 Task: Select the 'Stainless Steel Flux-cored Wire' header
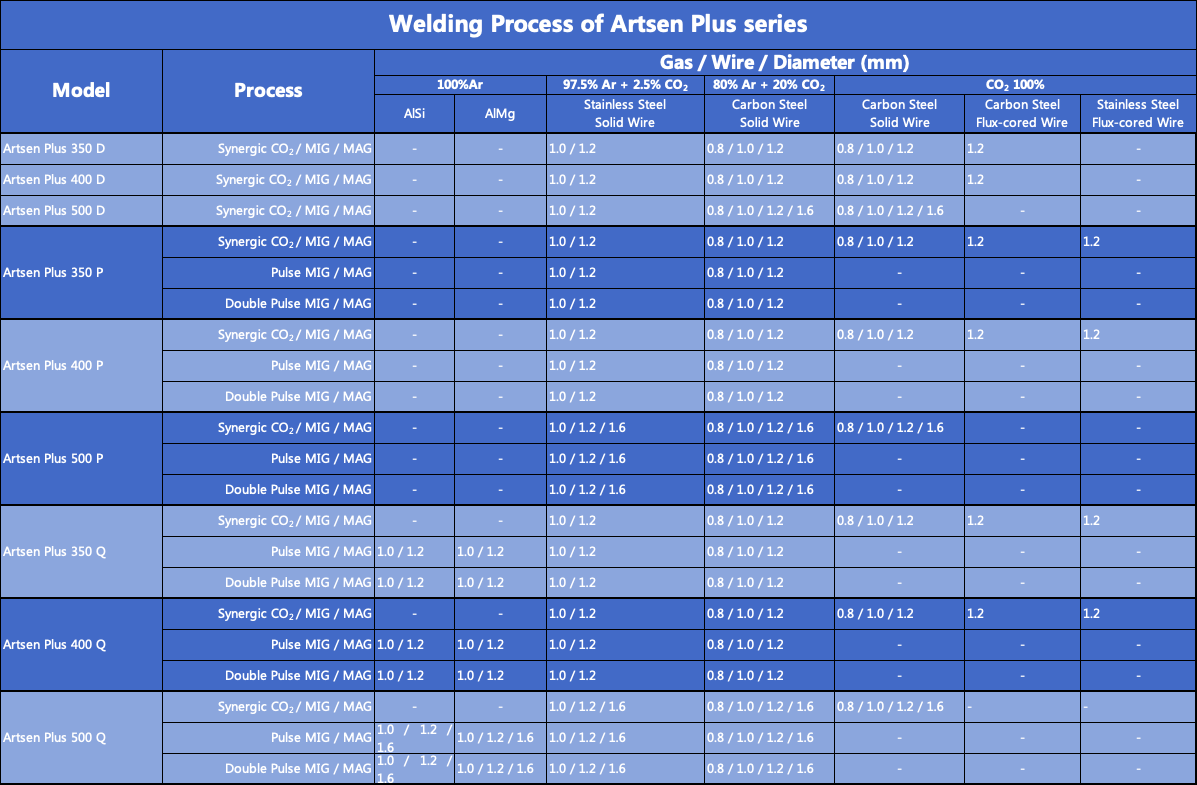click(x=1137, y=114)
